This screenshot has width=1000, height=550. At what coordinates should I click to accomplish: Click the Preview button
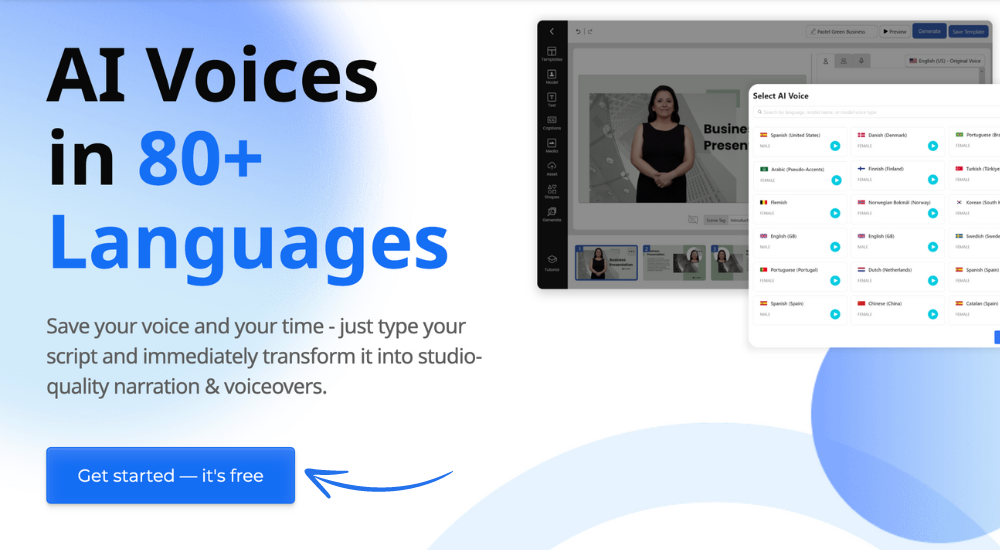pyautogui.click(x=895, y=31)
